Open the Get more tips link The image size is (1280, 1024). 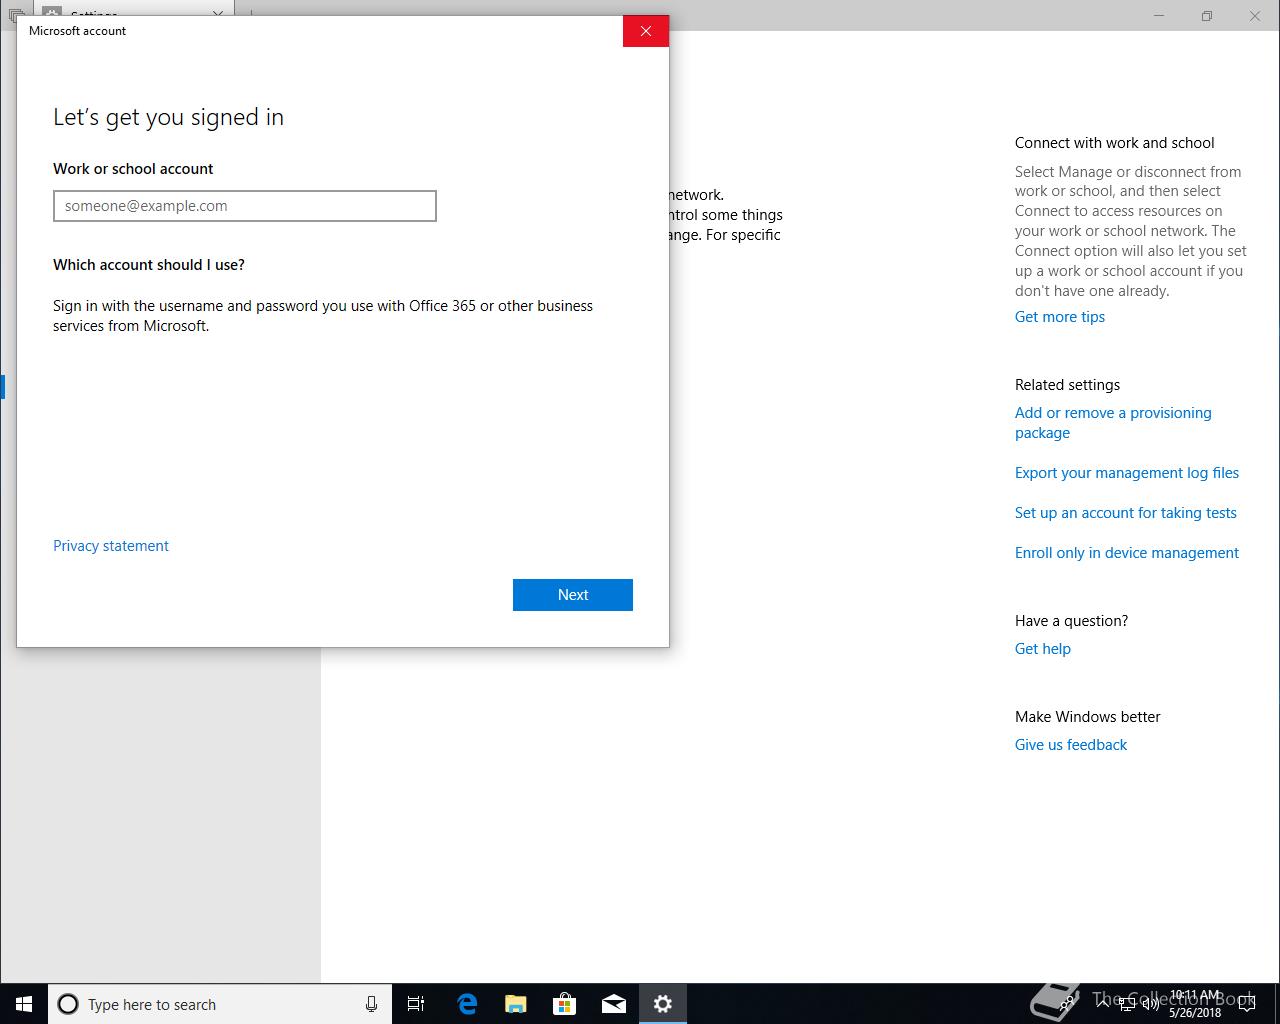point(1060,317)
